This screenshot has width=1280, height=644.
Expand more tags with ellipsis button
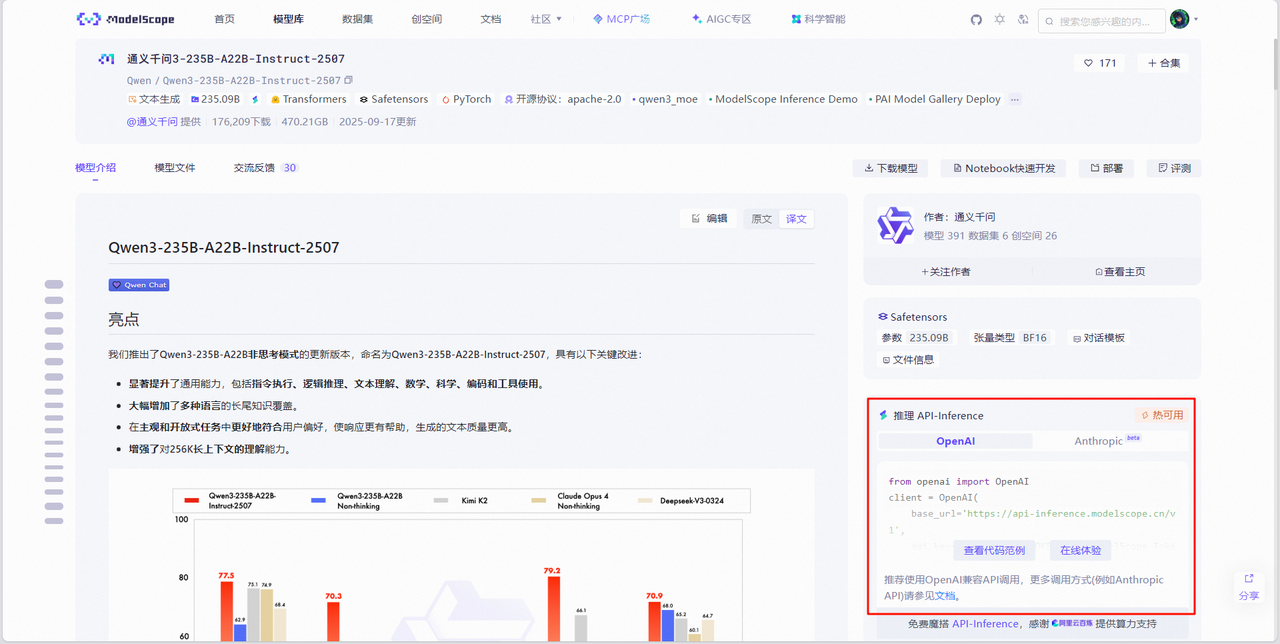(x=1015, y=99)
